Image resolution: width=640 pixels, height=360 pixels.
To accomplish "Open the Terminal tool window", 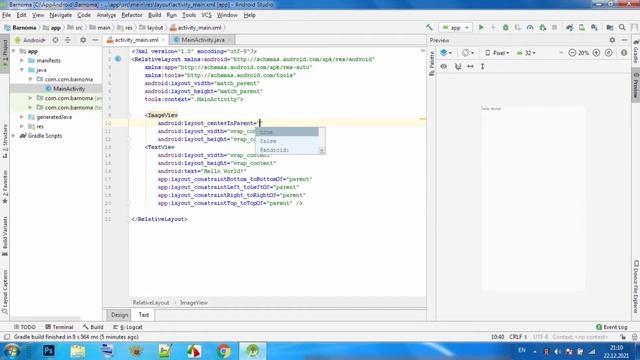I will point(59,327).
